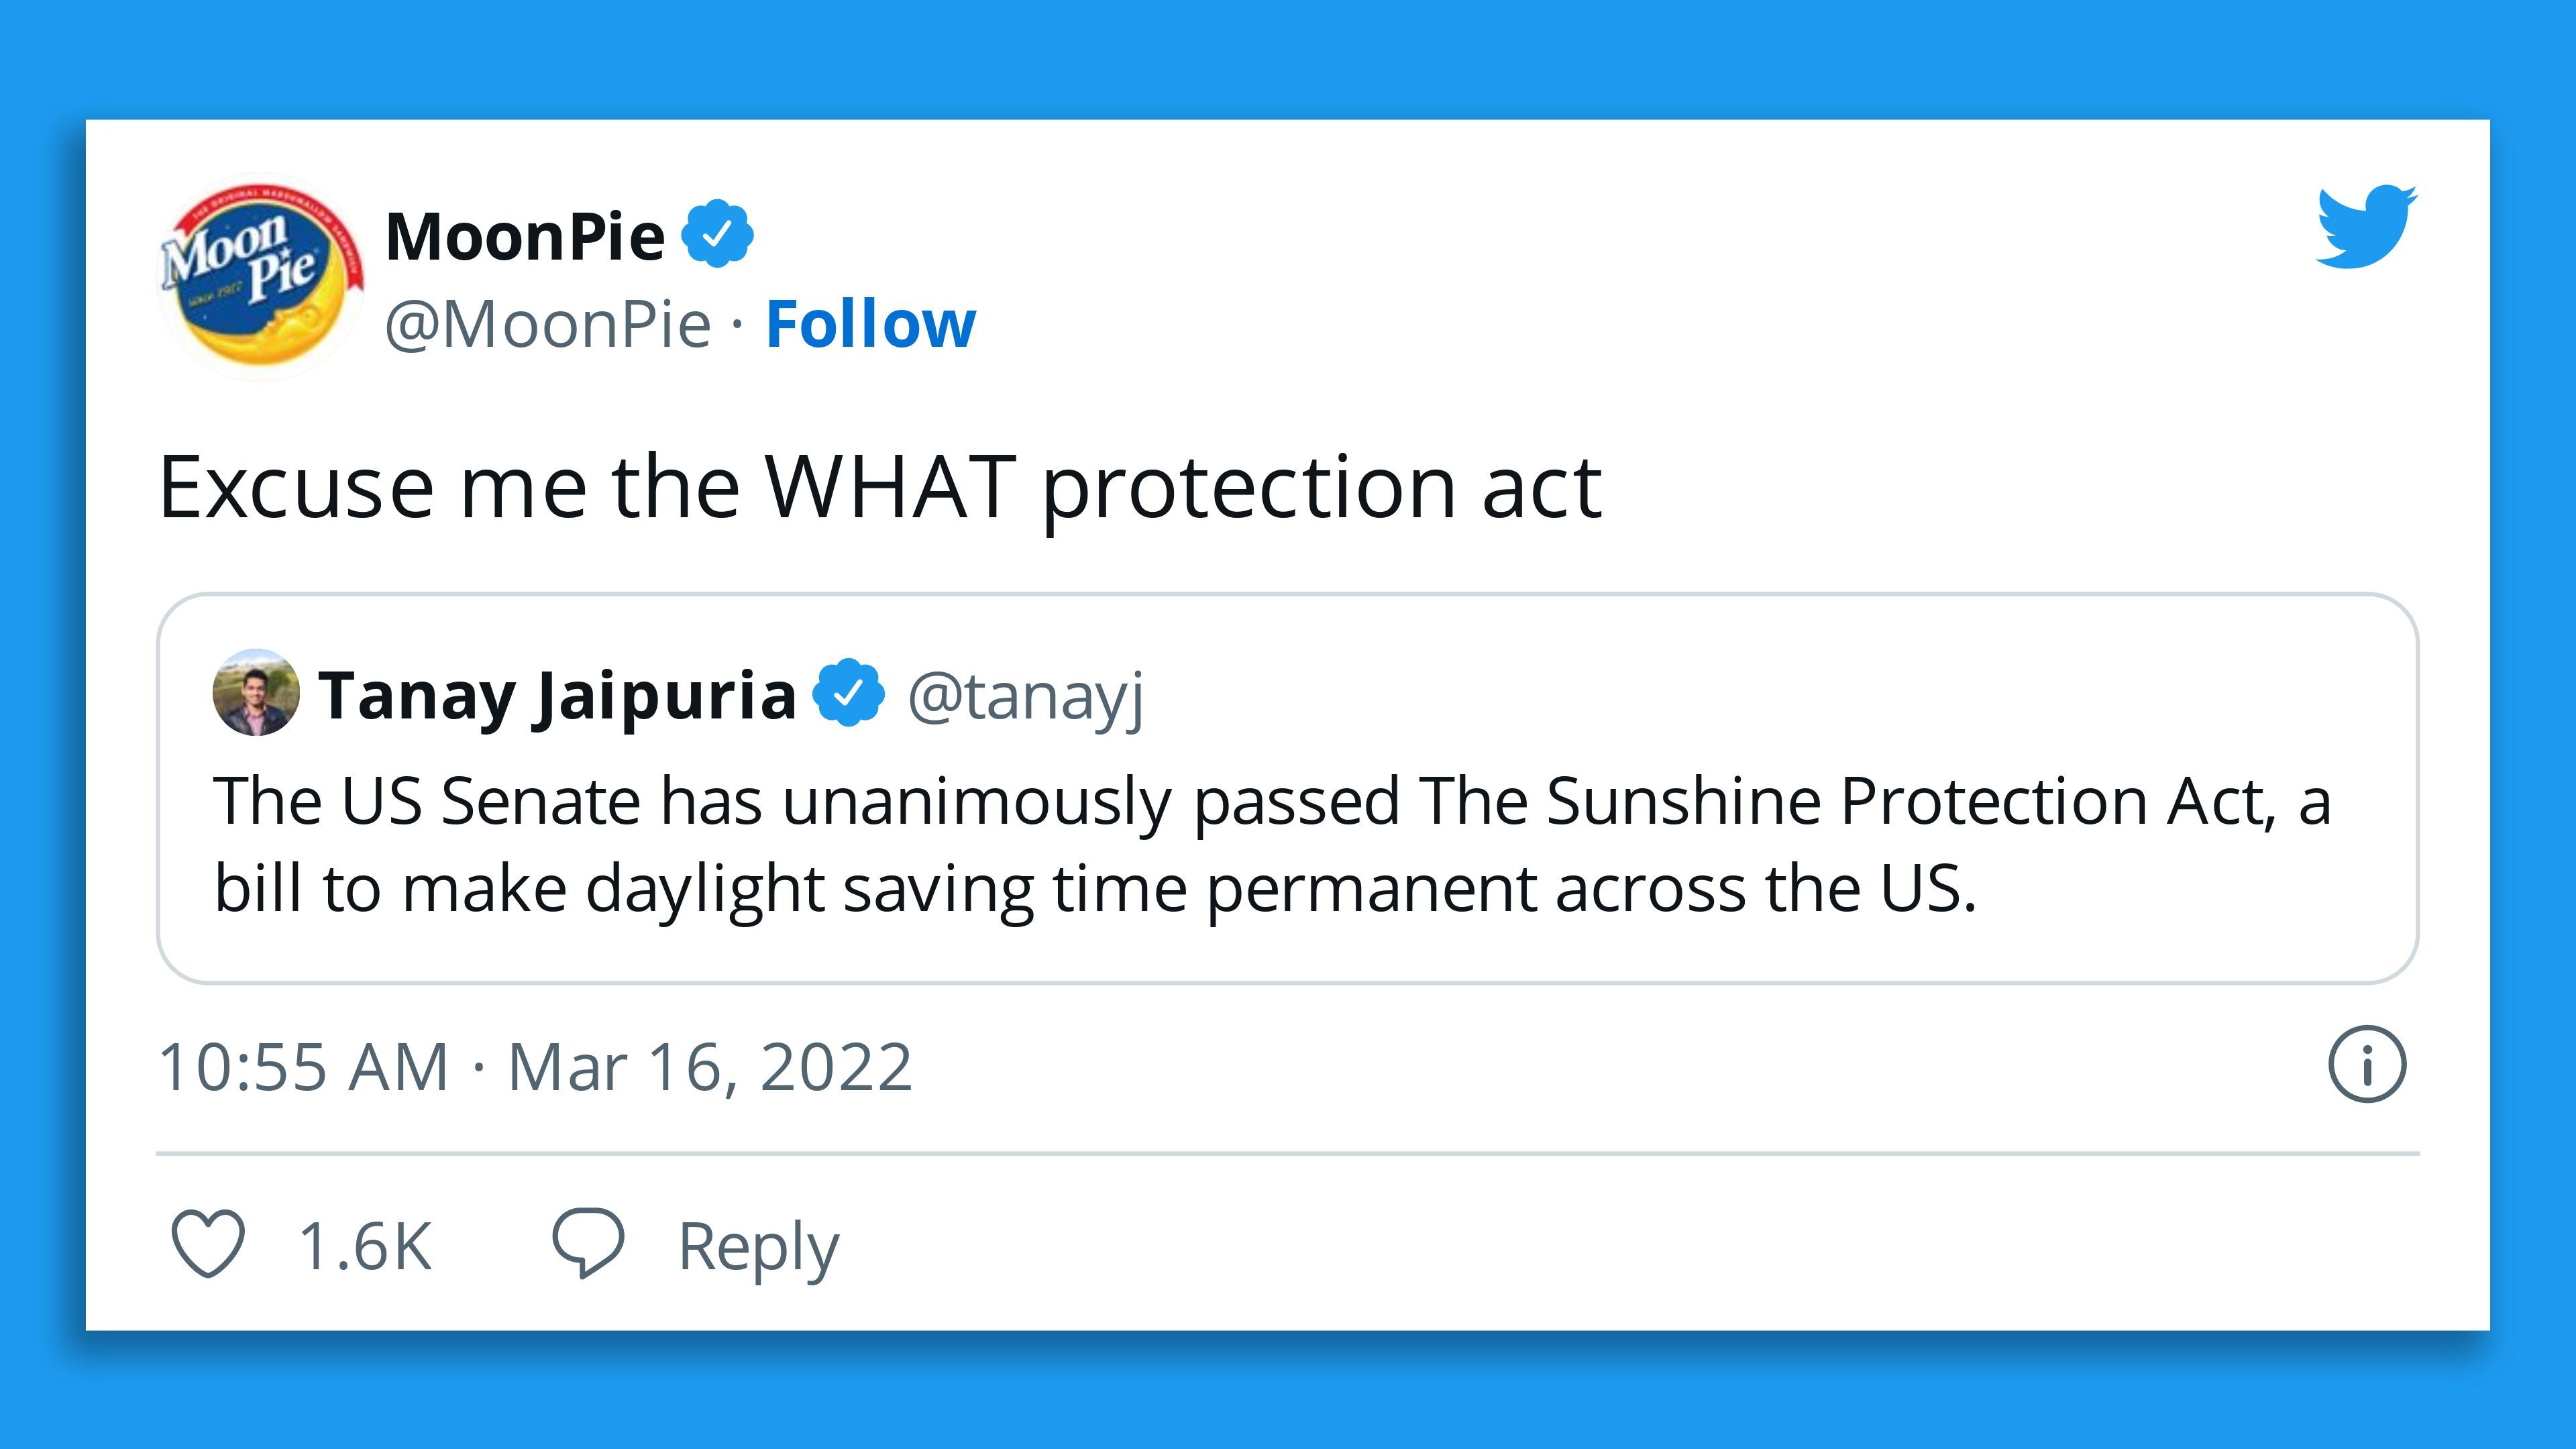Open the @MoonPie handle link

coord(547,325)
